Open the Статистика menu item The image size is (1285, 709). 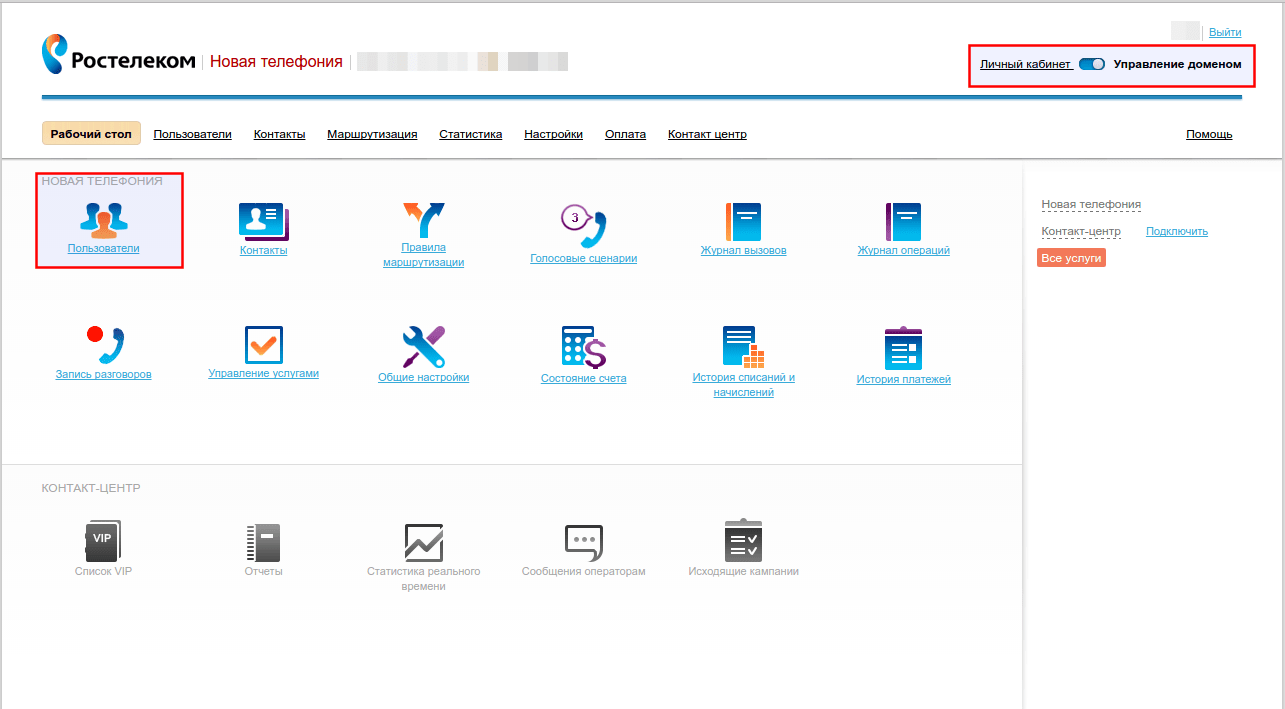pos(471,134)
